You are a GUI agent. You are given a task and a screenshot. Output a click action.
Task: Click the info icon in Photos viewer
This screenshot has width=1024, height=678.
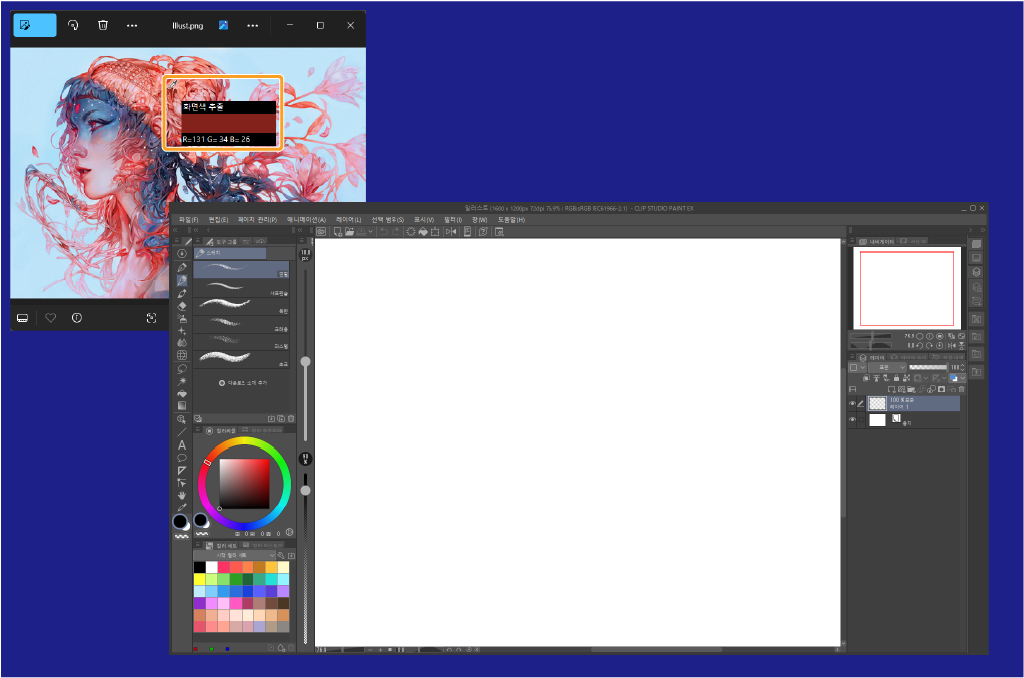77,318
